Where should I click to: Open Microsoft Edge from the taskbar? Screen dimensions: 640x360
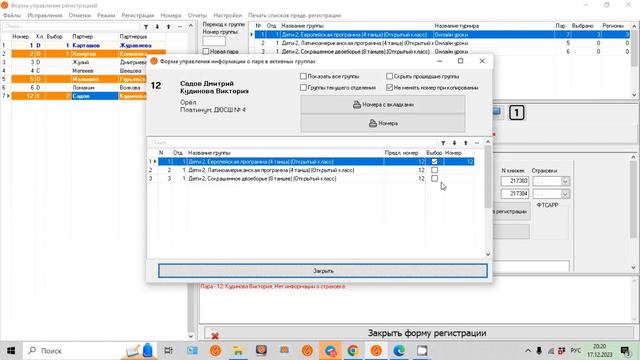[399, 351]
